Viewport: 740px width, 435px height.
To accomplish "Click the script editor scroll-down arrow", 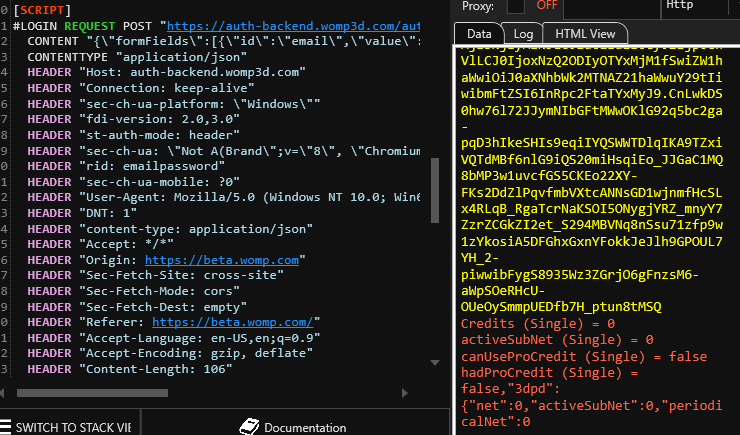I will 435,363.
